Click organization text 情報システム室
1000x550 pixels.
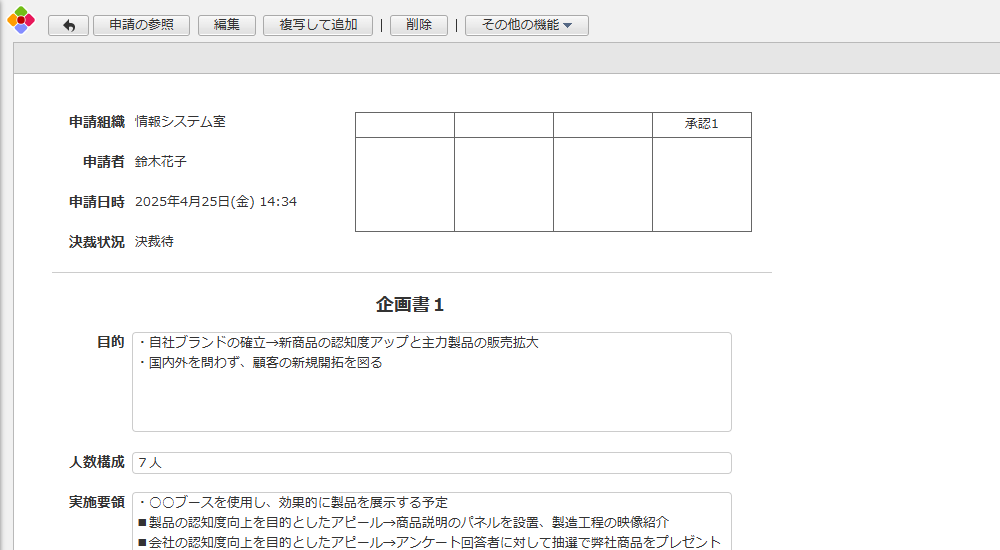coord(180,121)
